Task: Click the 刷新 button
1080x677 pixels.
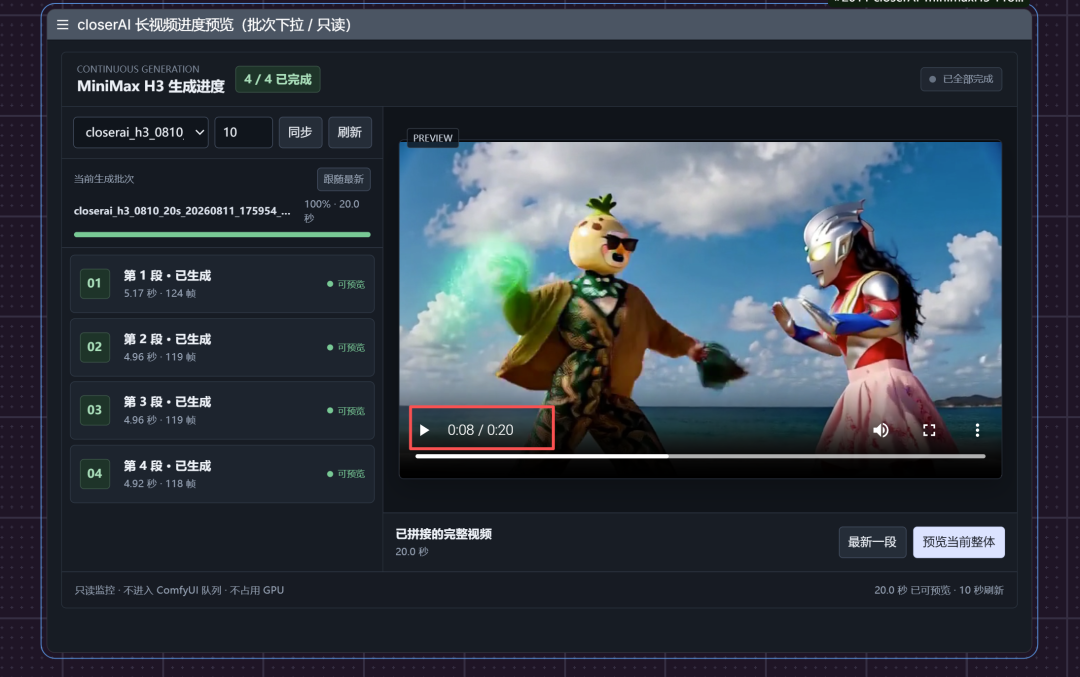Action: 350,132
